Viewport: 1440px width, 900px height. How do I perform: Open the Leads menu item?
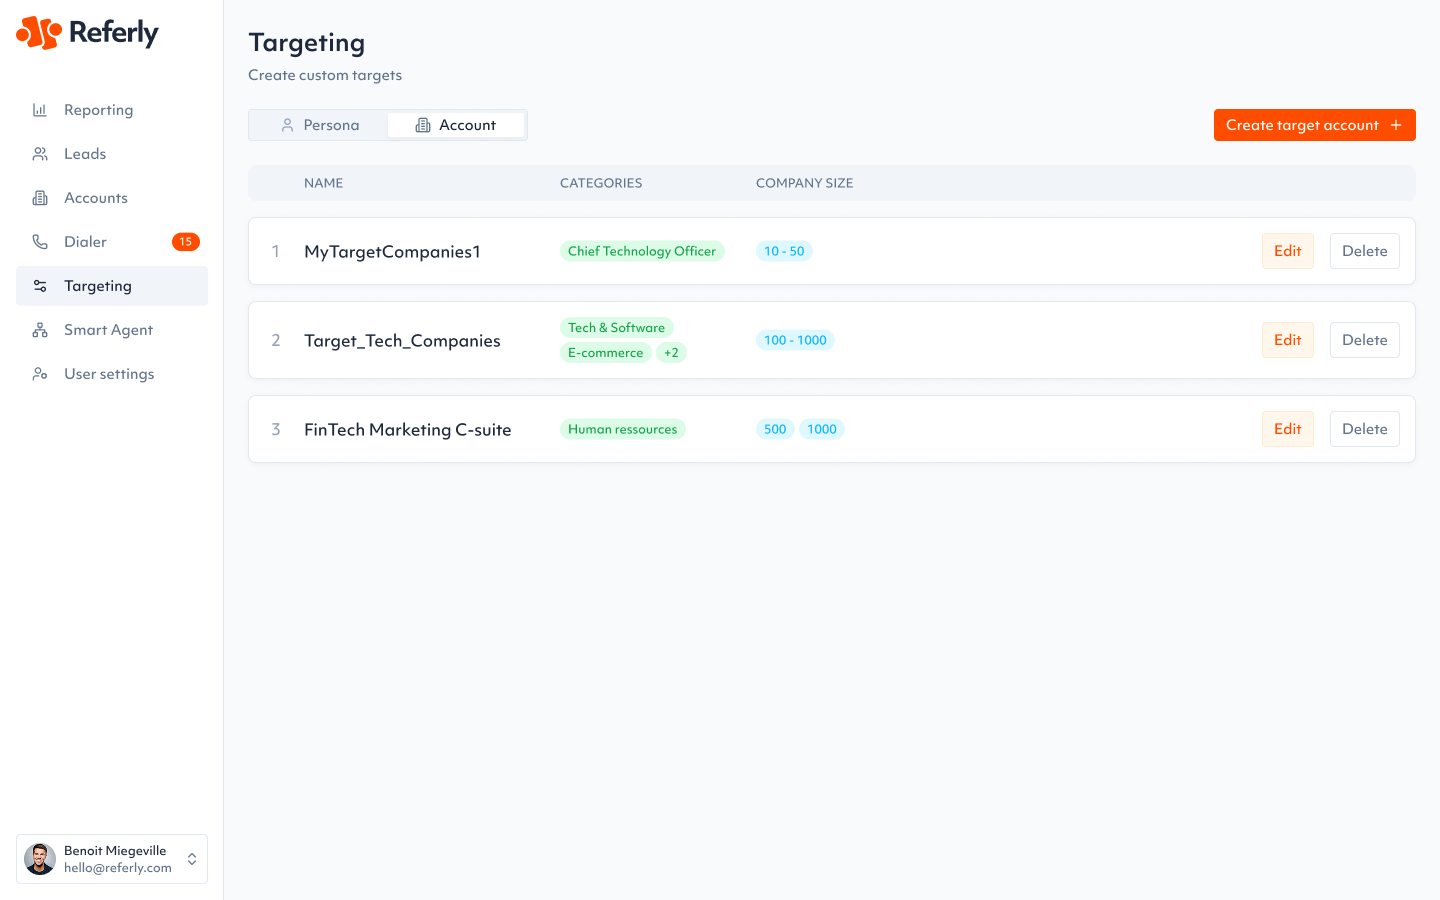[x=85, y=154]
